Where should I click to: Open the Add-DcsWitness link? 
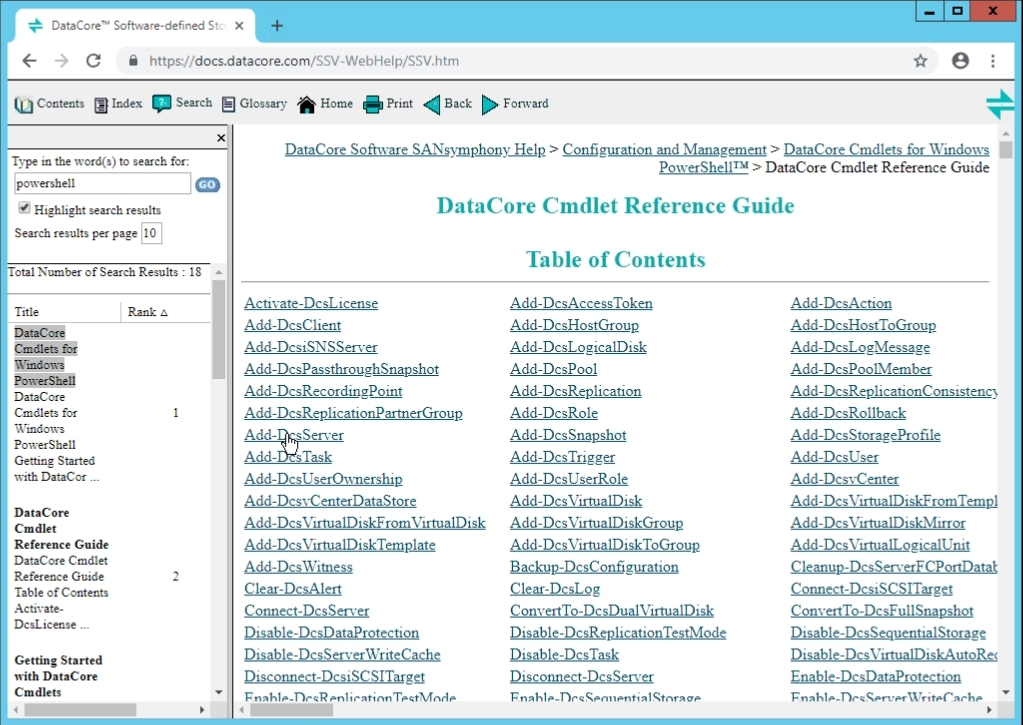(298, 566)
